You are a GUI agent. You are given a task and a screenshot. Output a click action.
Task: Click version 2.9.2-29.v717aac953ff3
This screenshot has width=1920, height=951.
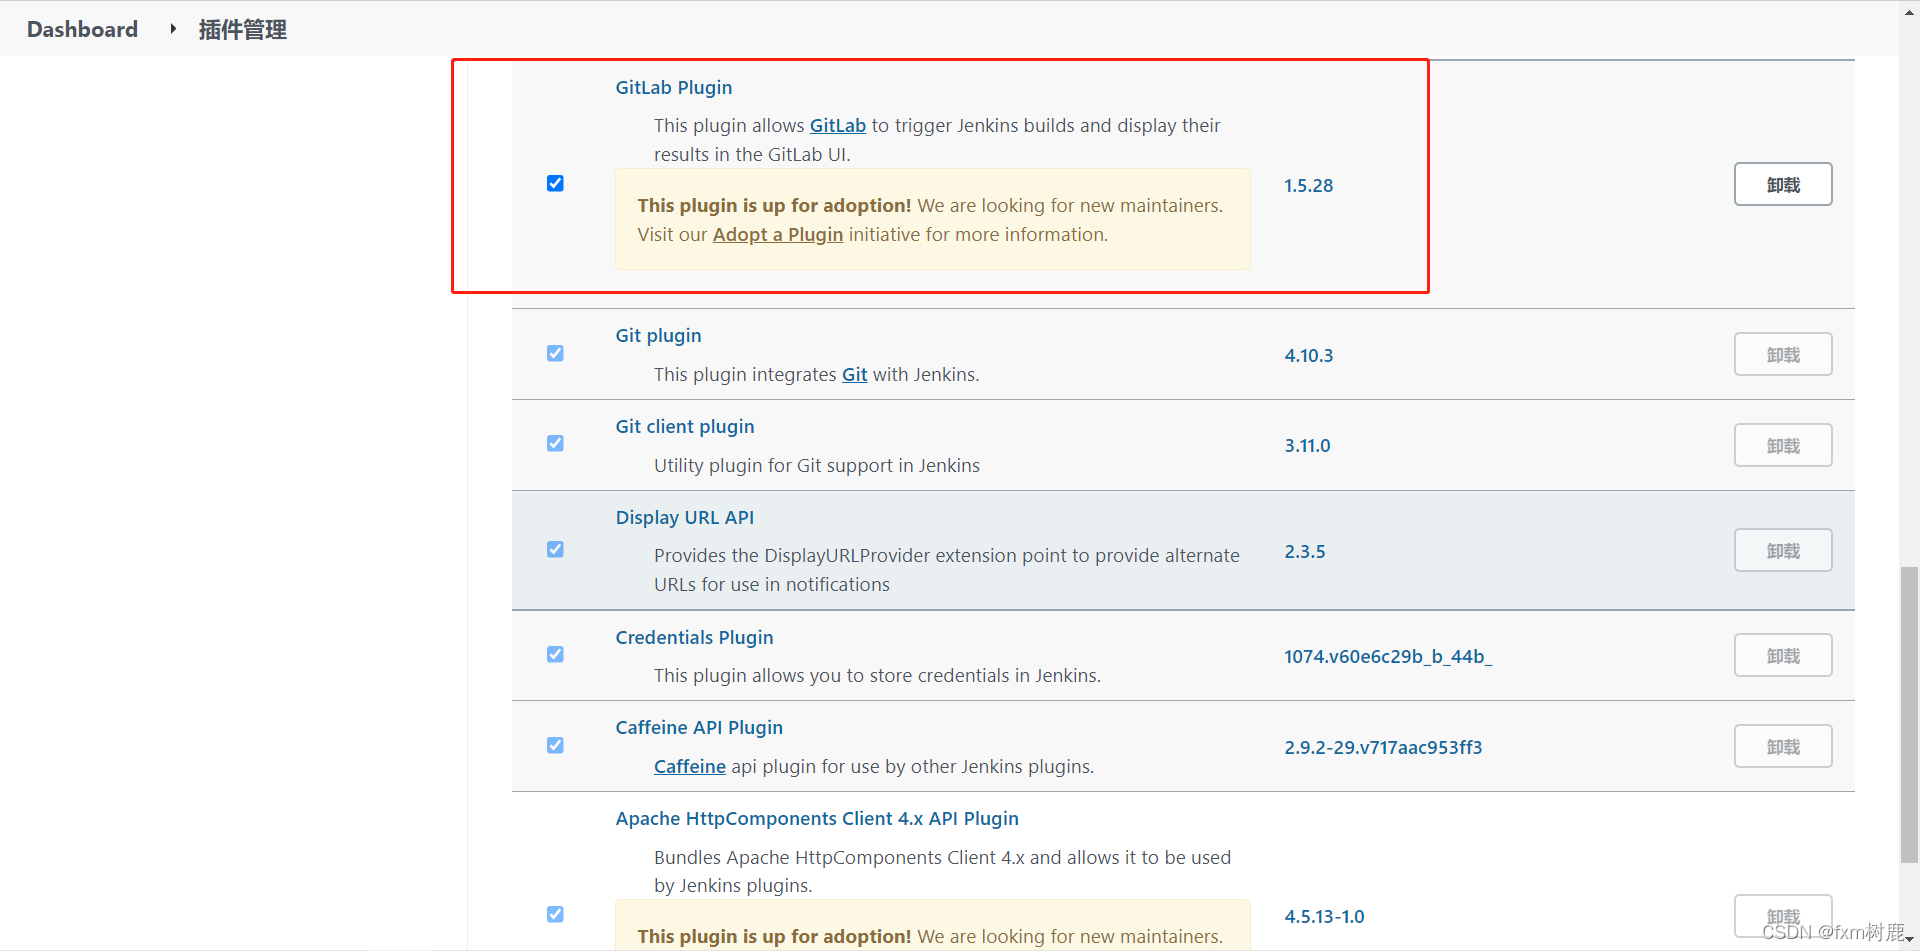click(x=1383, y=747)
